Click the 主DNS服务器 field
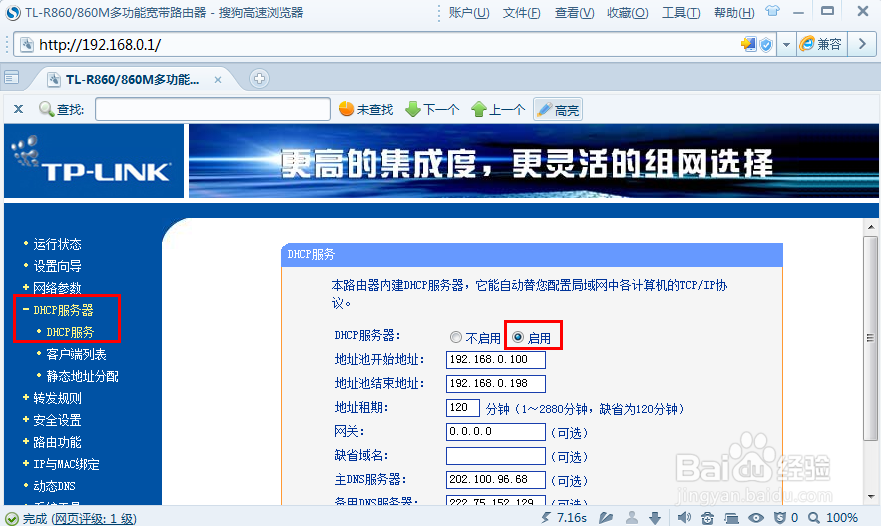This screenshot has width=881, height=526. click(496, 479)
